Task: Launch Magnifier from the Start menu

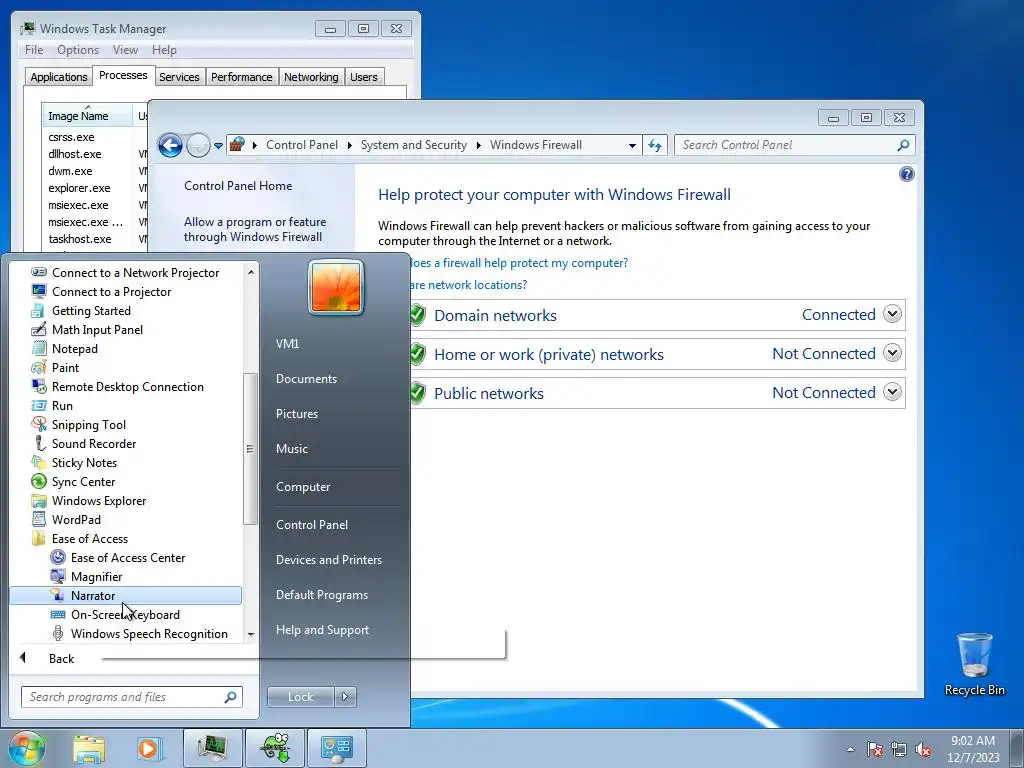Action: click(x=96, y=577)
